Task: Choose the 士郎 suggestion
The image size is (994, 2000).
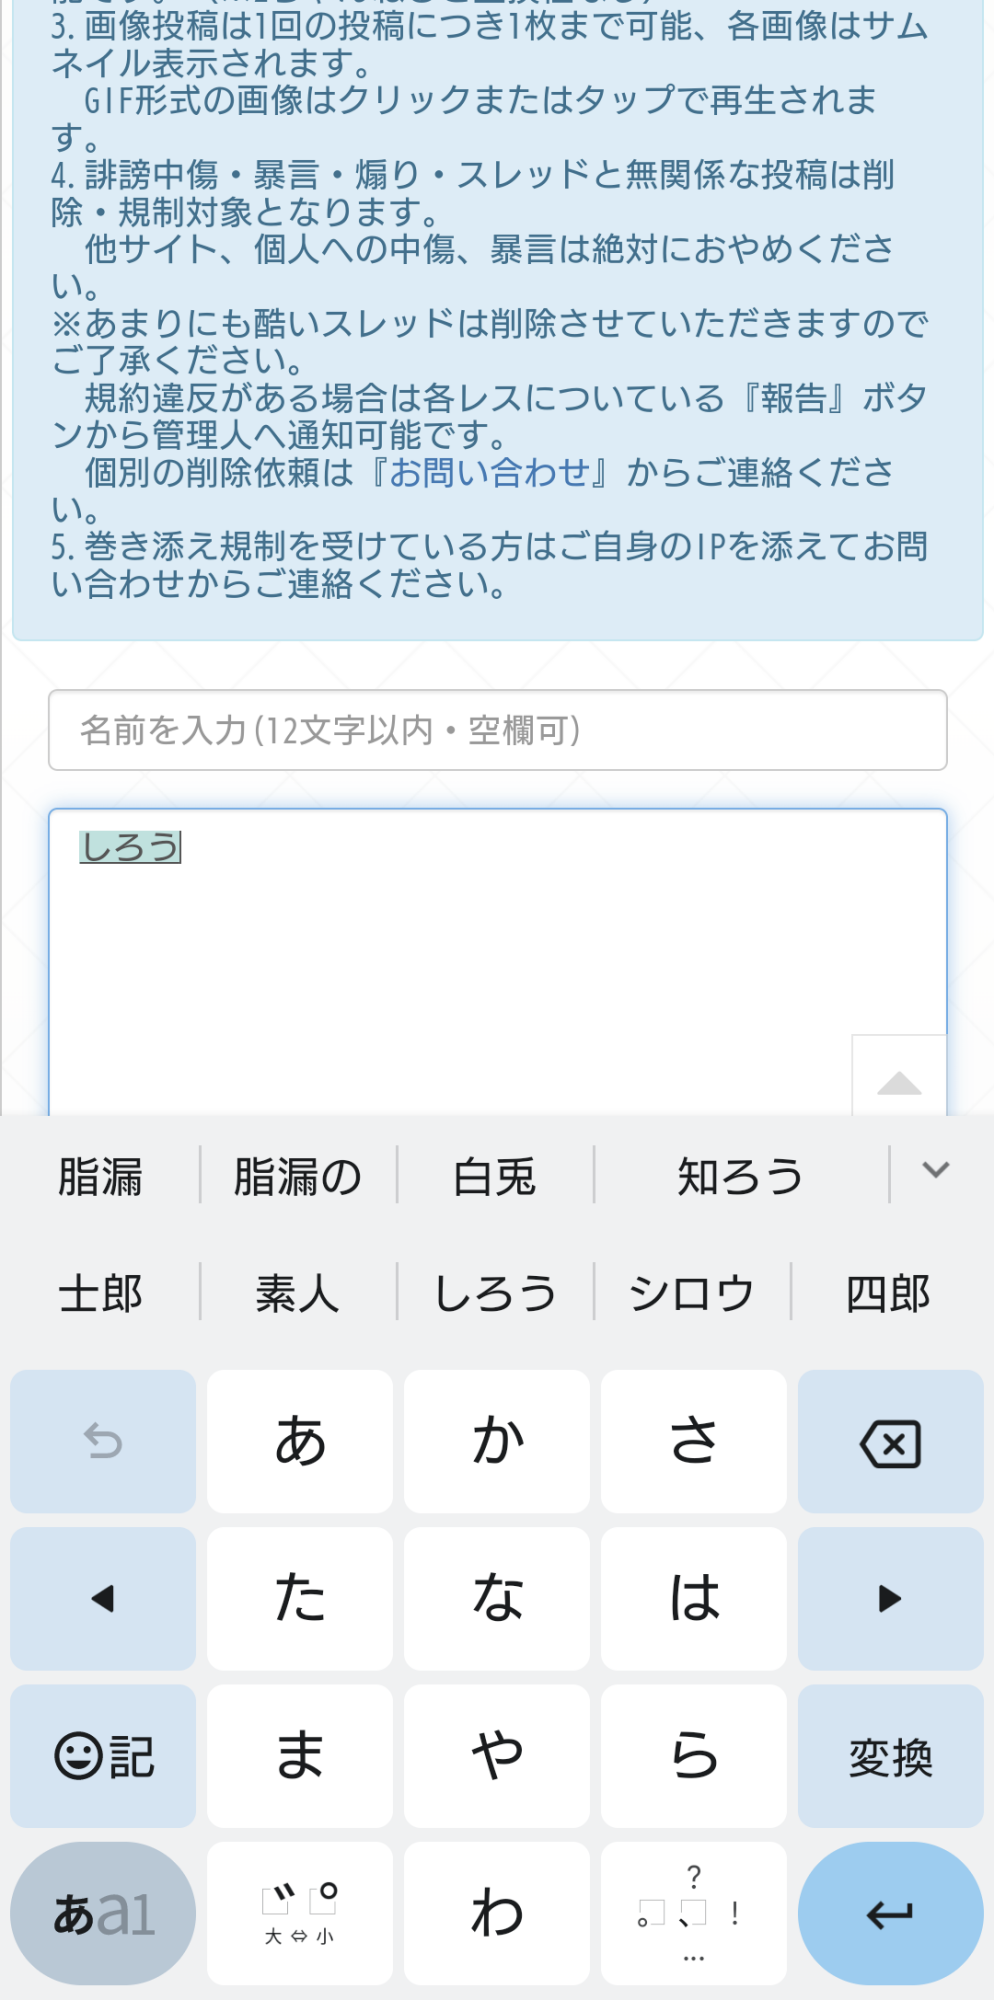Action: click(100, 1293)
